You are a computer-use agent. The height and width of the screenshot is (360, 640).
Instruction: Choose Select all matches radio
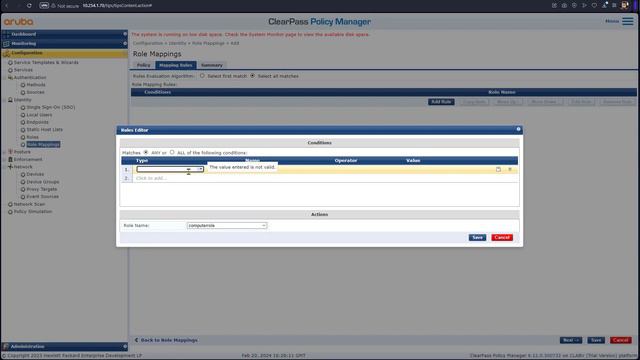pyautogui.click(x=253, y=76)
